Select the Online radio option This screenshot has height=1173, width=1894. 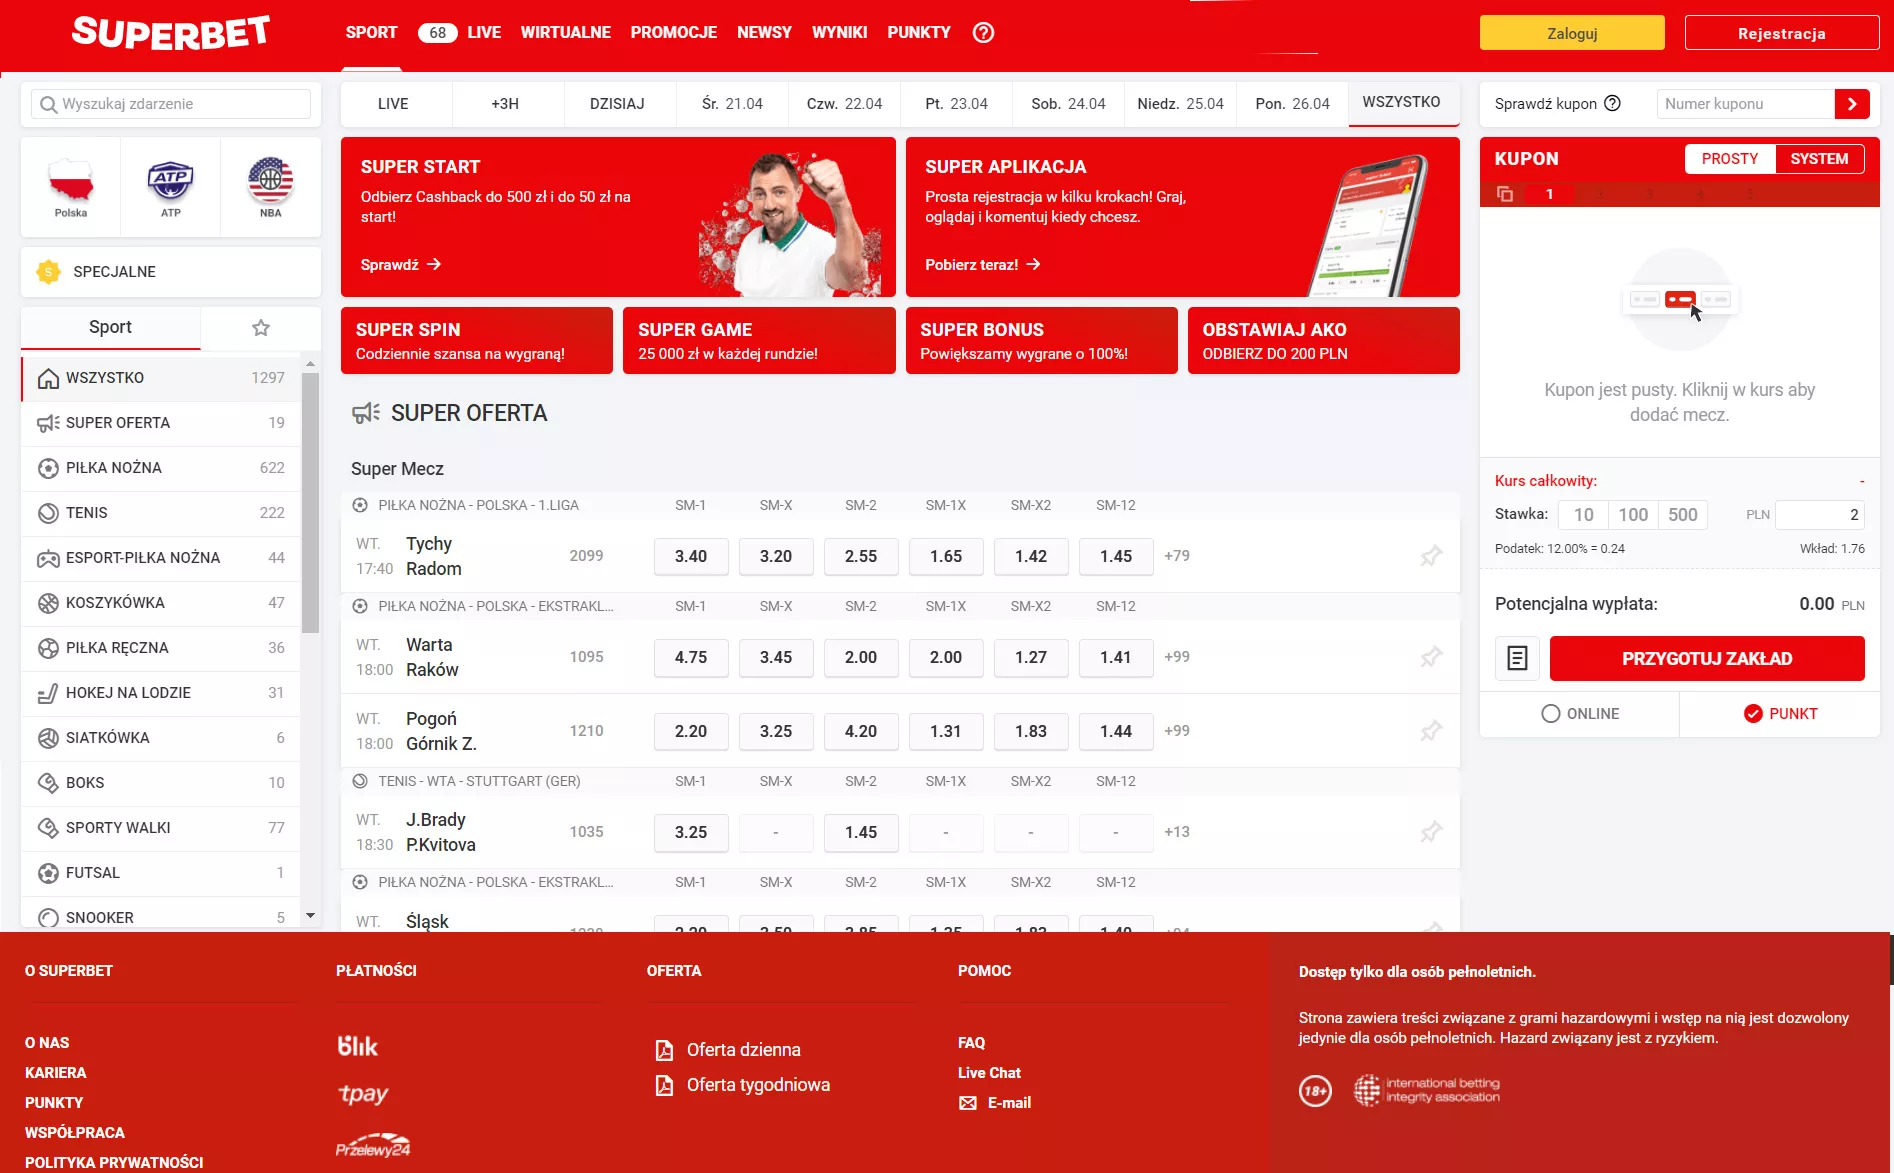pyautogui.click(x=1580, y=714)
